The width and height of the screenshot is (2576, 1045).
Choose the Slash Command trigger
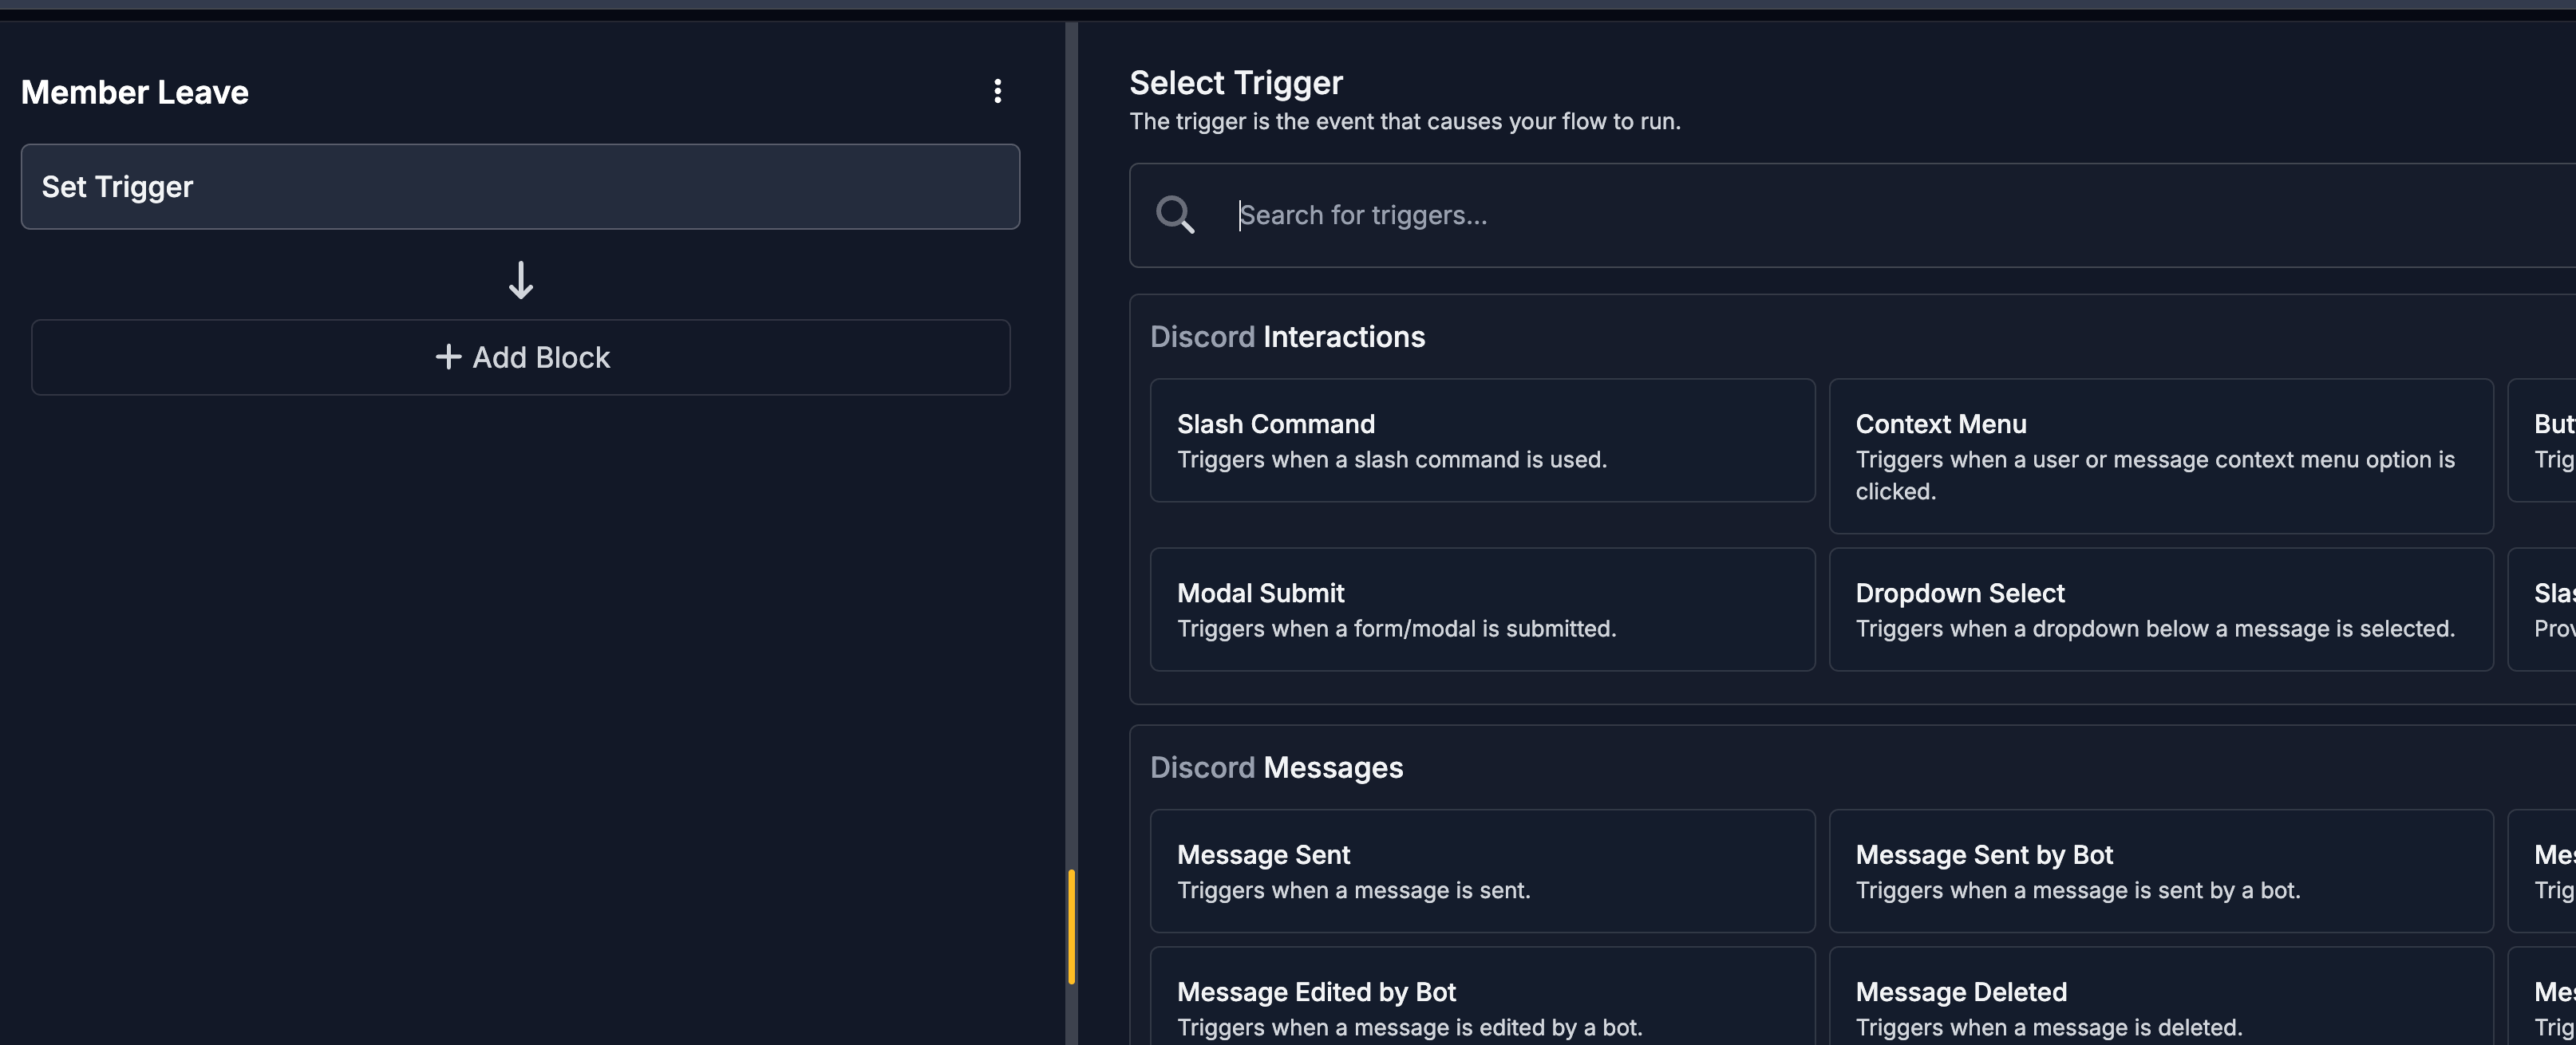click(x=1482, y=440)
